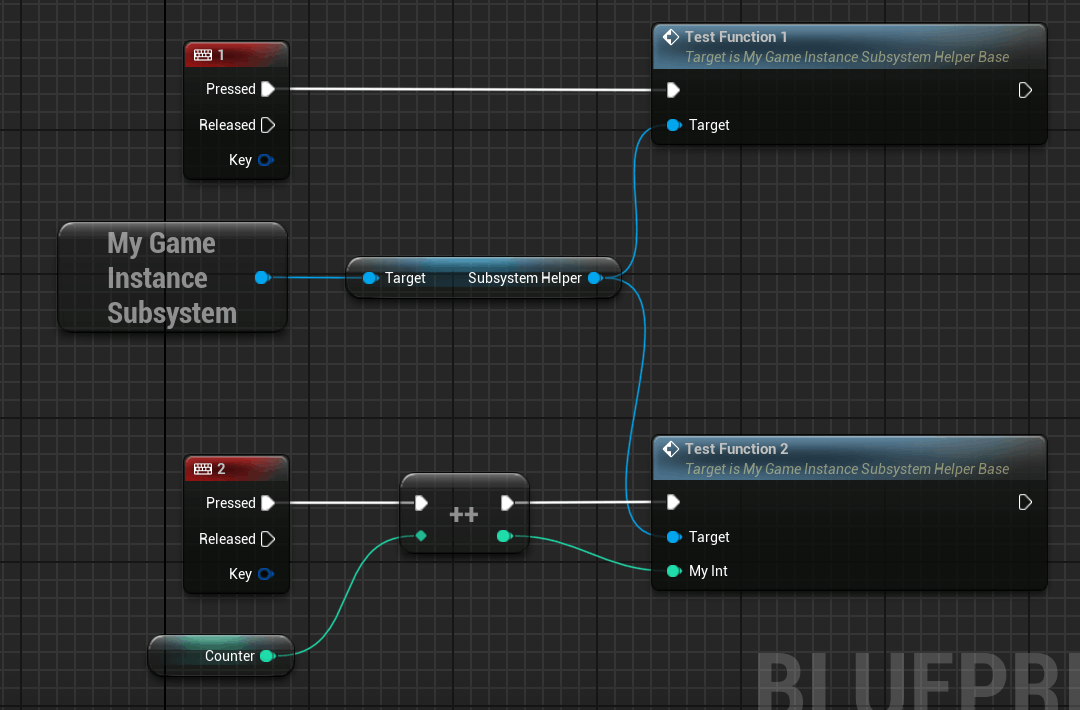
Task: Click Test Function 2 input exec pin
Action: tap(673, 502)
